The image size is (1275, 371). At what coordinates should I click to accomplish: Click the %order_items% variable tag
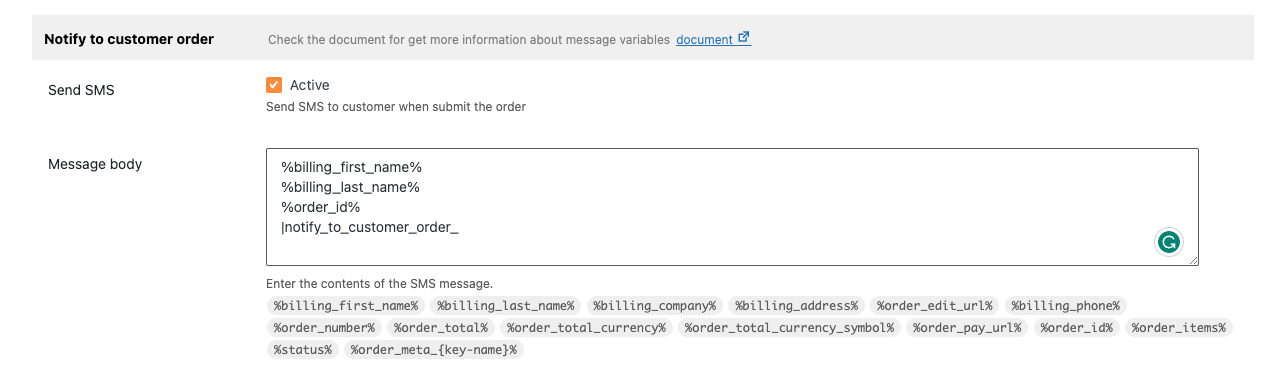[1179, 327]
